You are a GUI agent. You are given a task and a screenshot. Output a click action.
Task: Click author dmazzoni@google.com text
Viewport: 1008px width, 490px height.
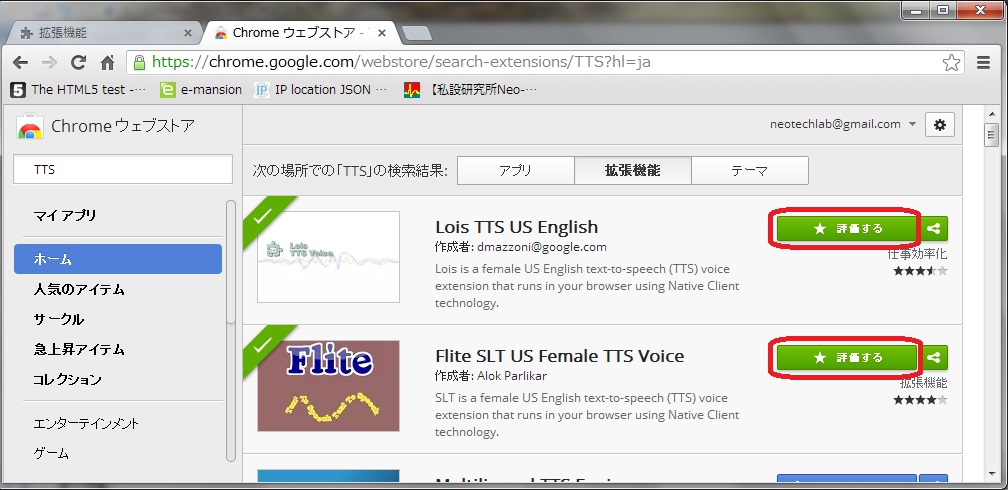[540, 247]
